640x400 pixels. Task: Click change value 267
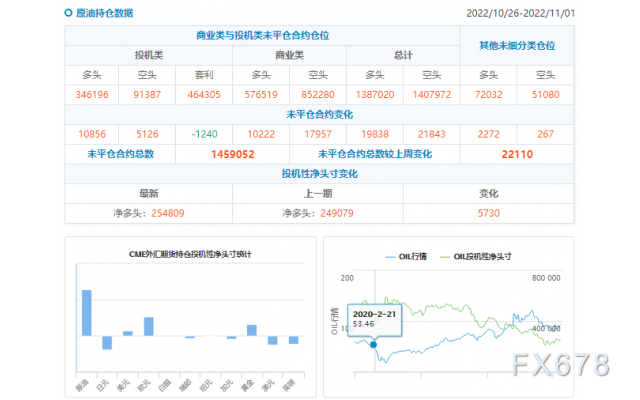coord(545,134)
